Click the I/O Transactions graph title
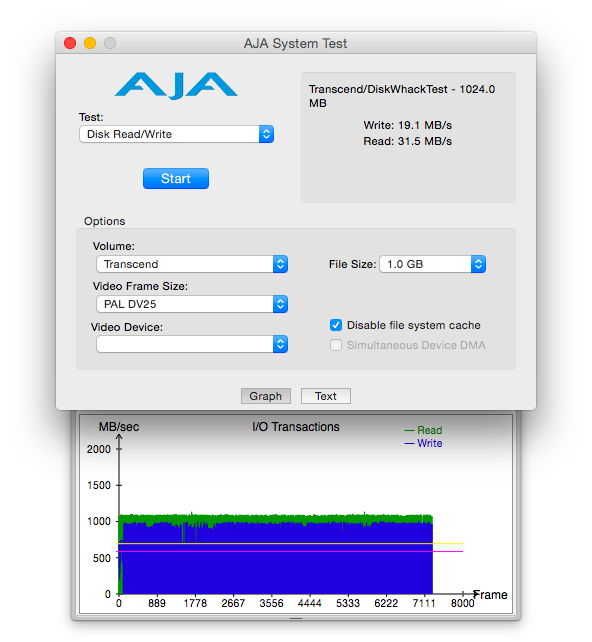Viewport: 592px width, 642px height. (x=296, y=427)
